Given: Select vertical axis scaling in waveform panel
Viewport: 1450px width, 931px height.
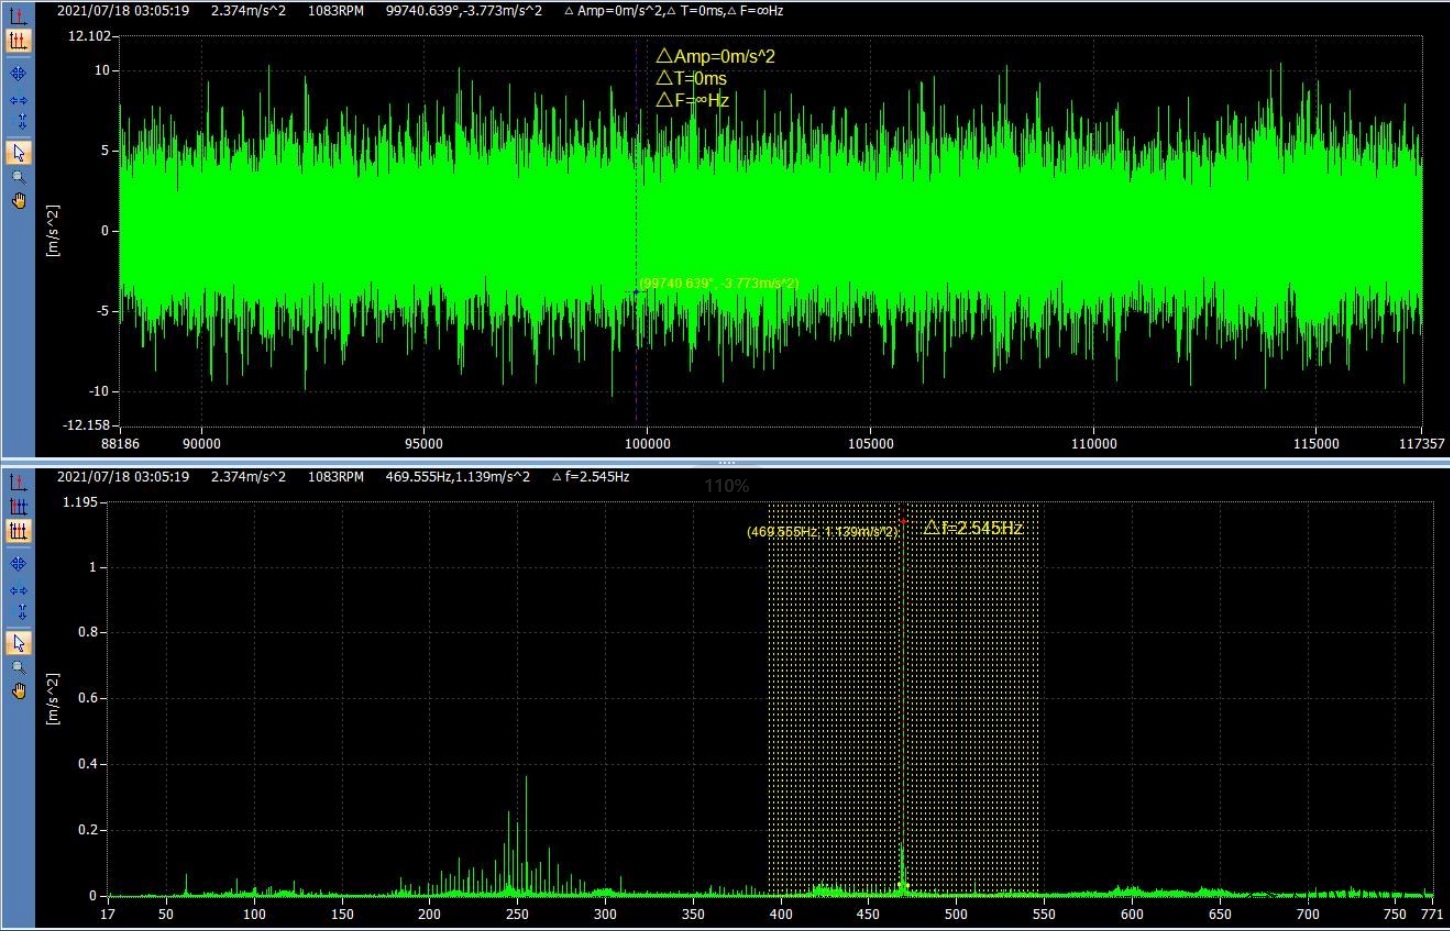Looking at the screenshot, I should click(x=20, y=121).
